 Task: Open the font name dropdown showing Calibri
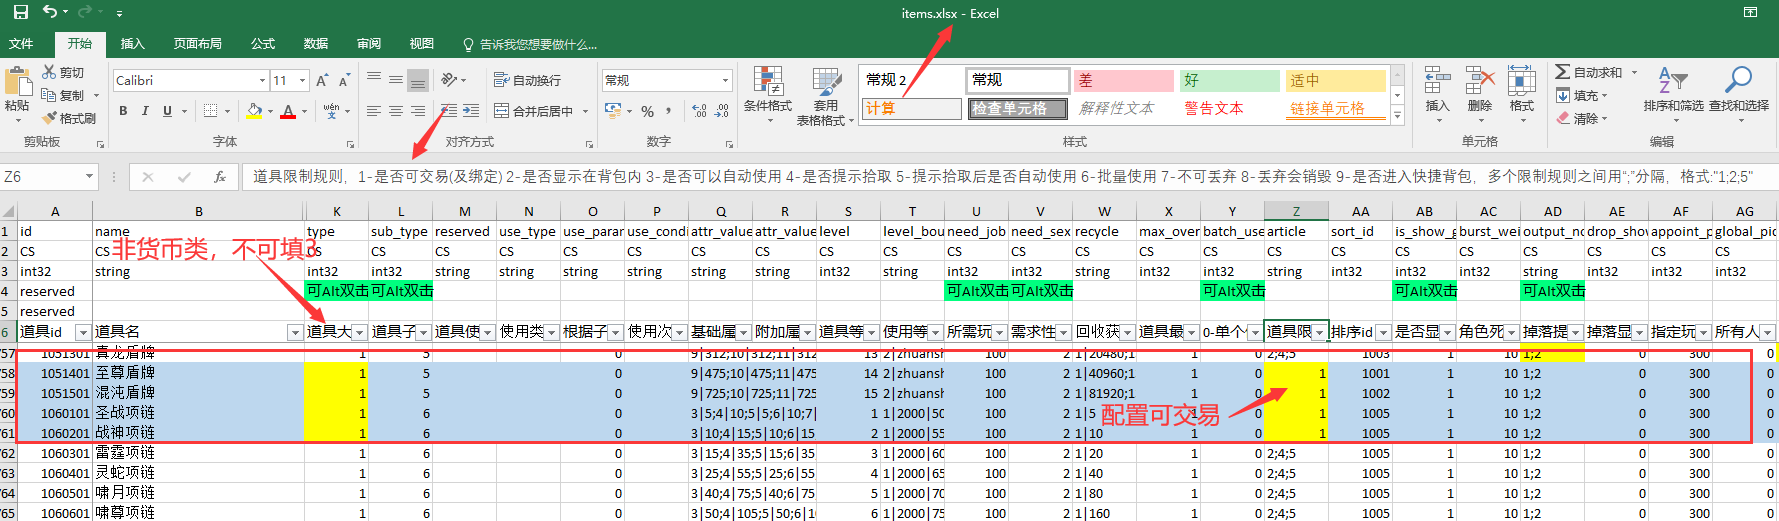pyautogui.click(x=262, y=80)
